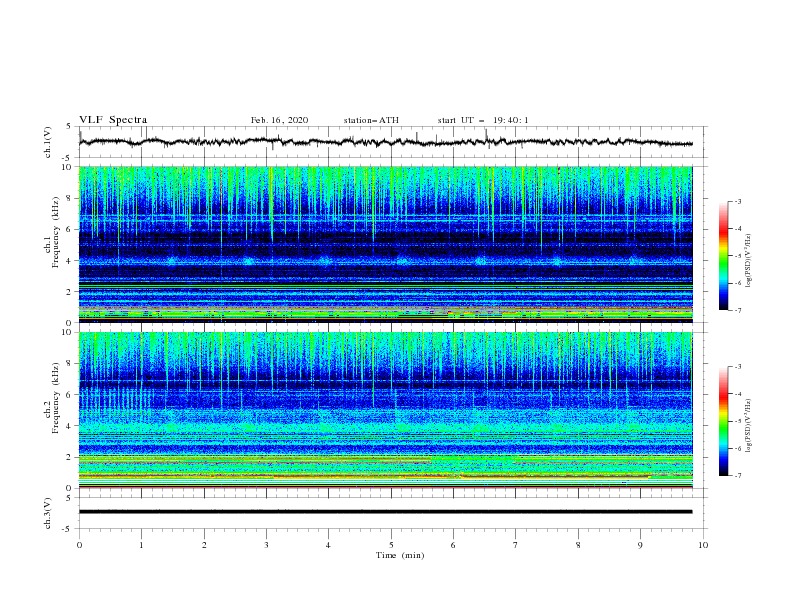The image size is (792, 612).
Task: Click the "Time (min)" x-axis label
Action: 400,555
